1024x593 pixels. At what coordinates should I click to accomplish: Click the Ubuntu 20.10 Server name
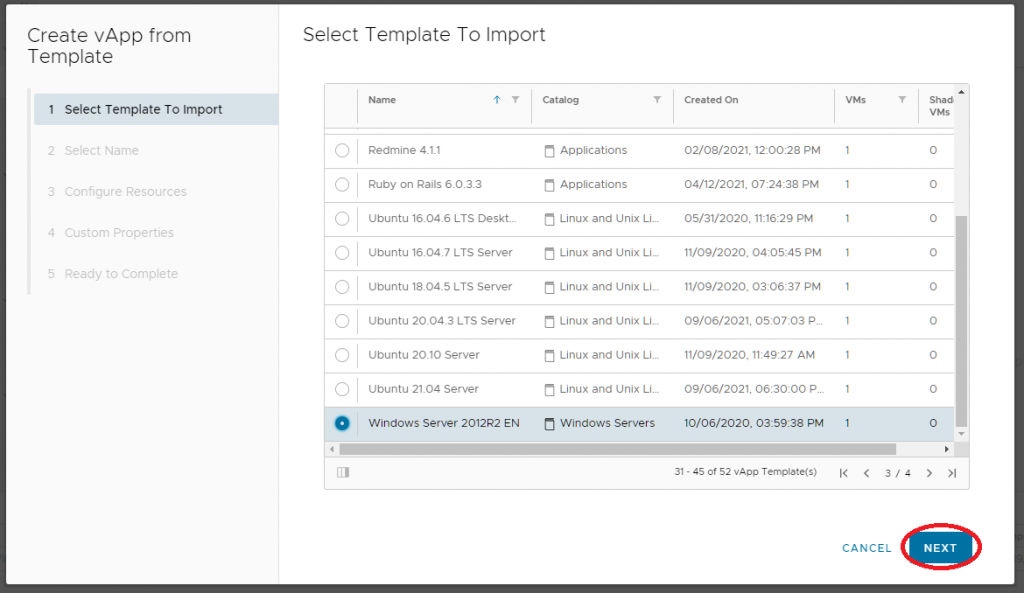pyautogui.click(x=424, y=355)
